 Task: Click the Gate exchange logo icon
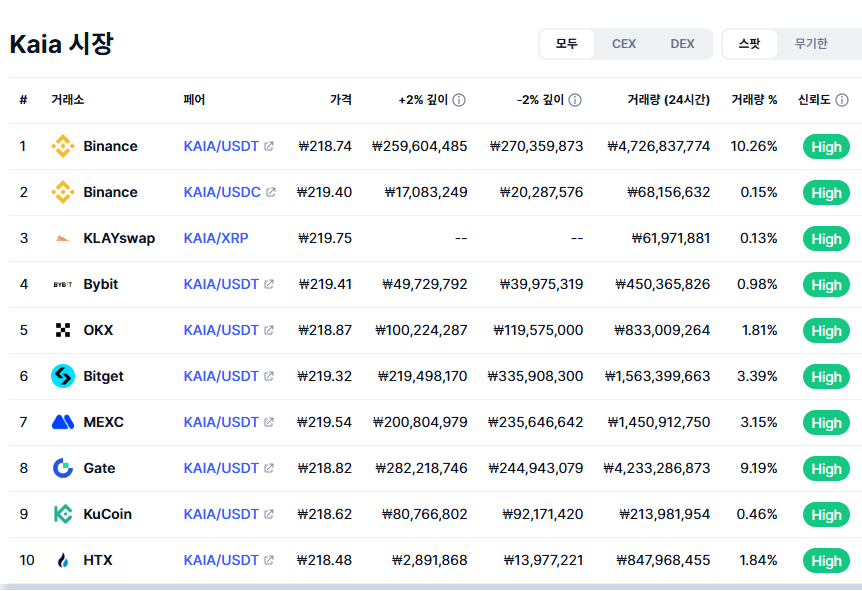coord(63,469)
